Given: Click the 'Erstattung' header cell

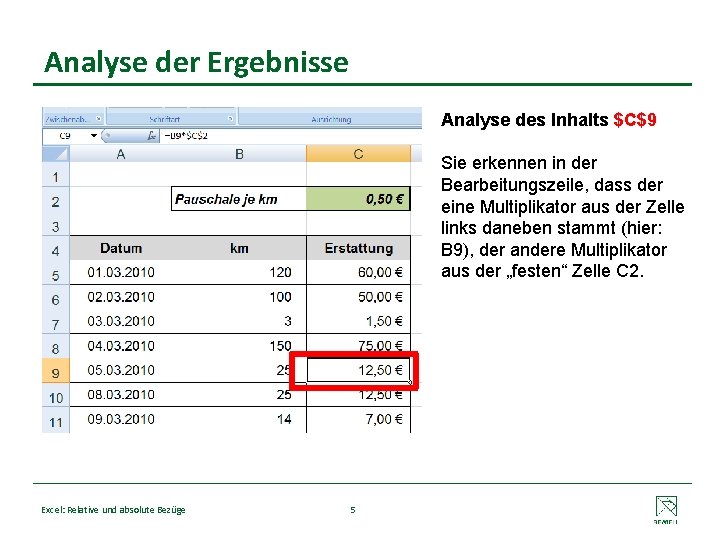Looking at the screenshot, I should [x=358, y=248].
